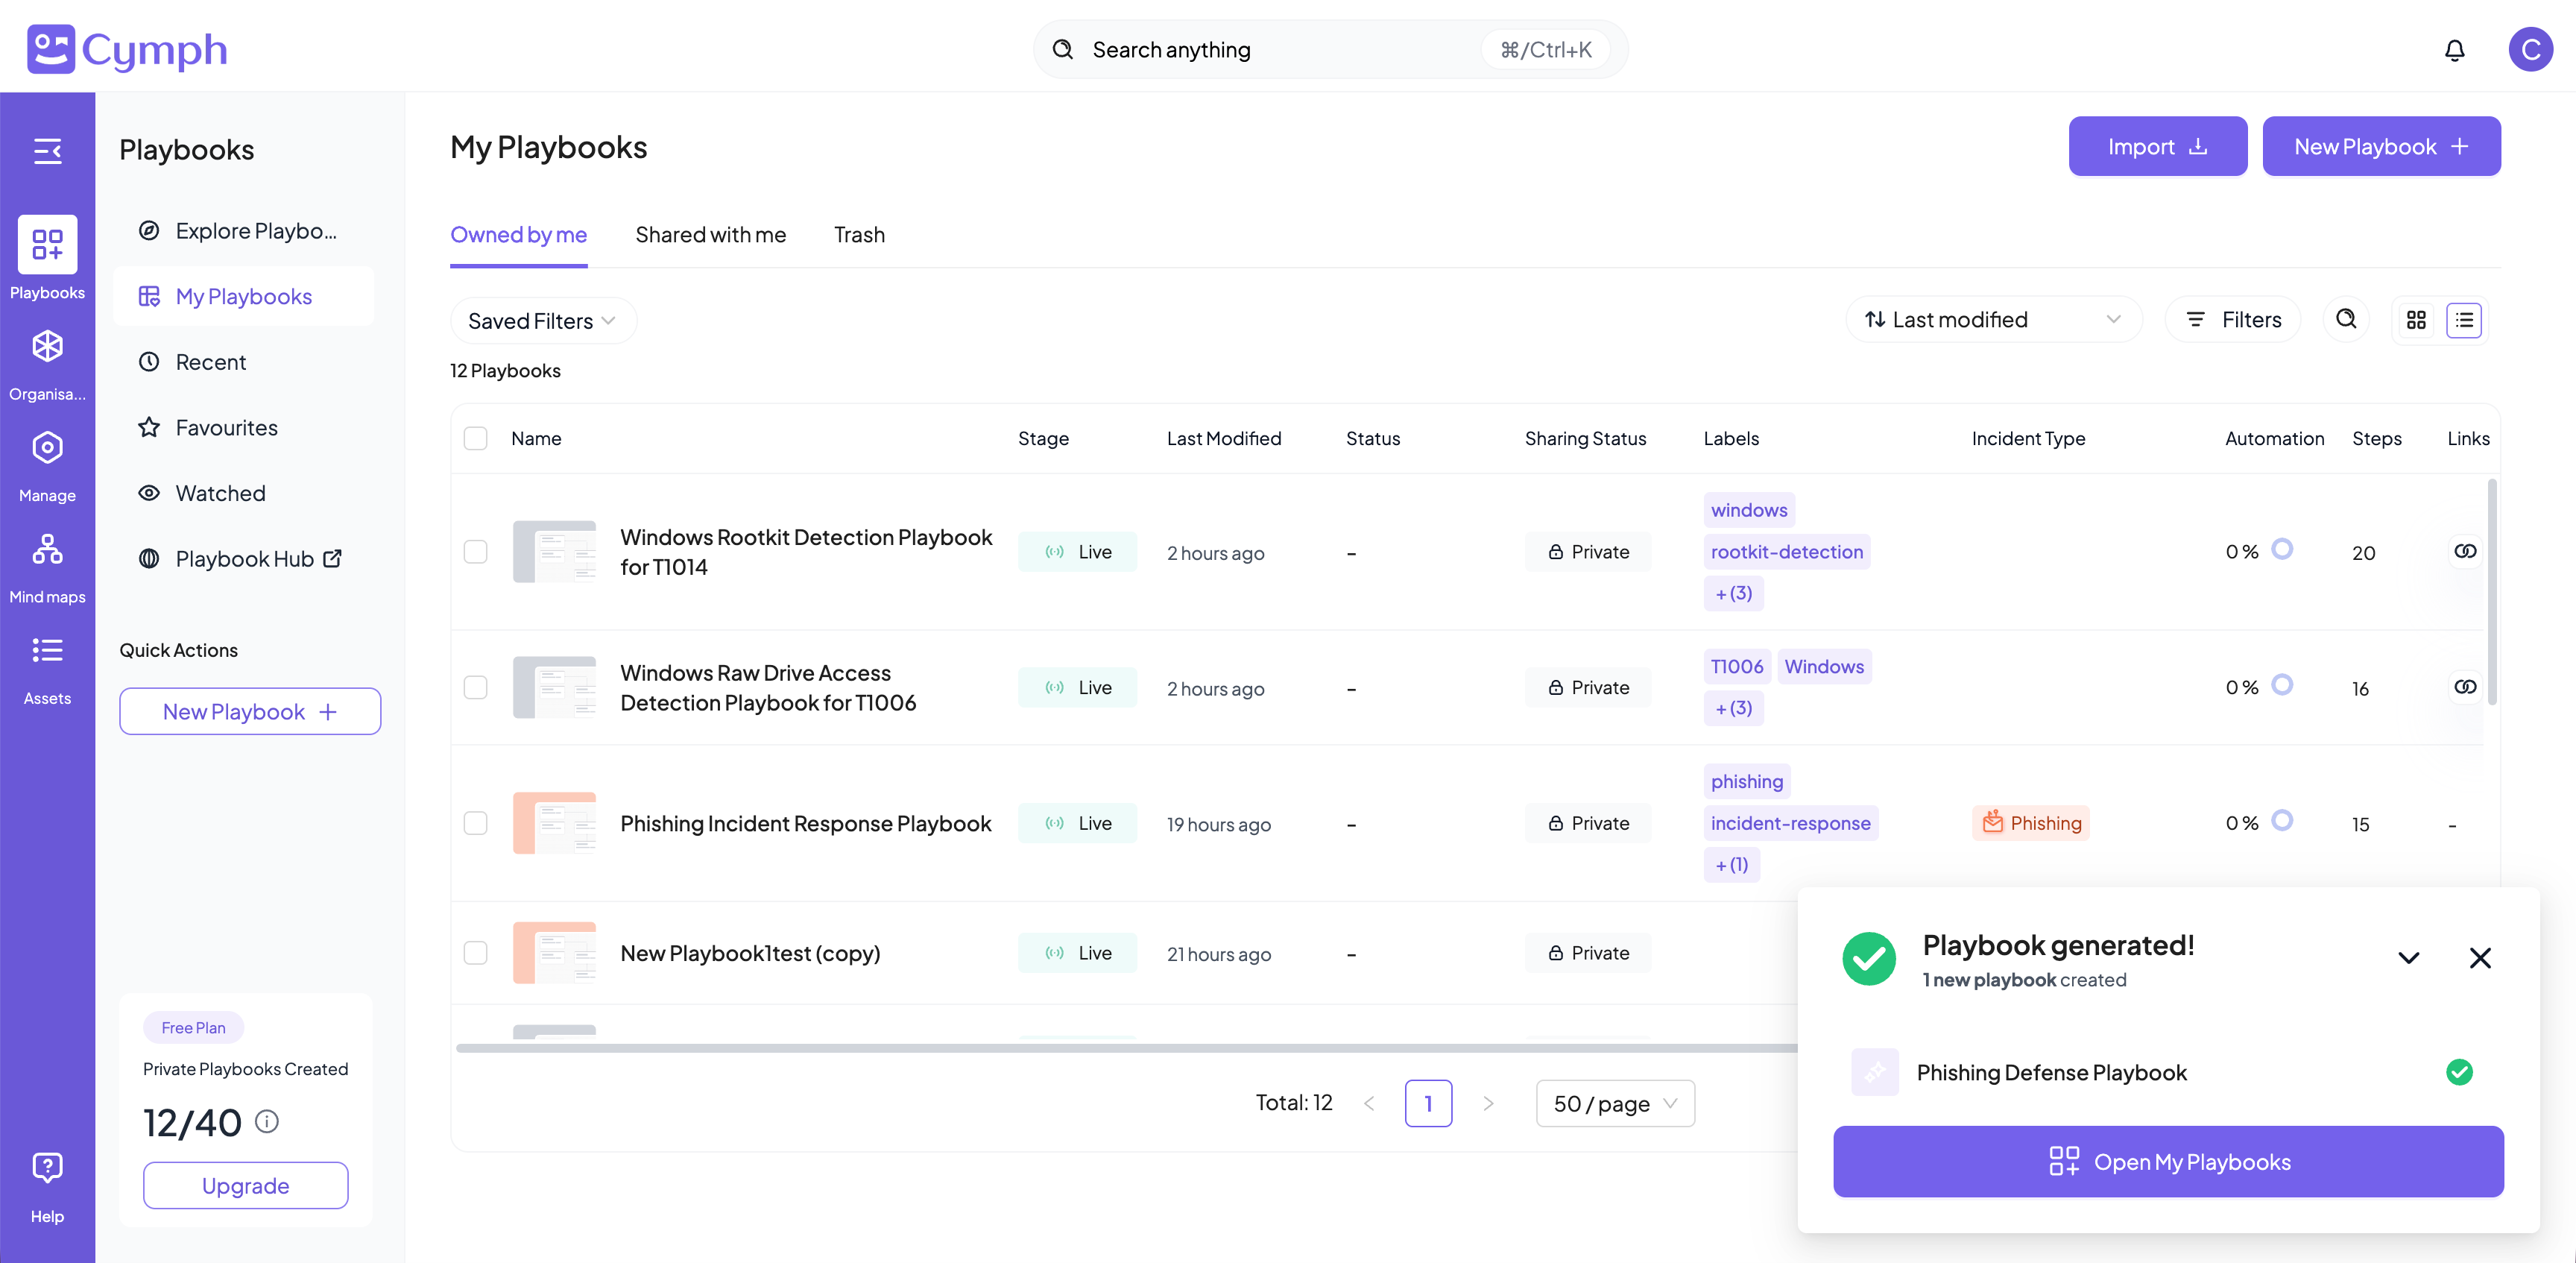Select checkbox for New Playbook1test (copy)

(x=476, y=953)
